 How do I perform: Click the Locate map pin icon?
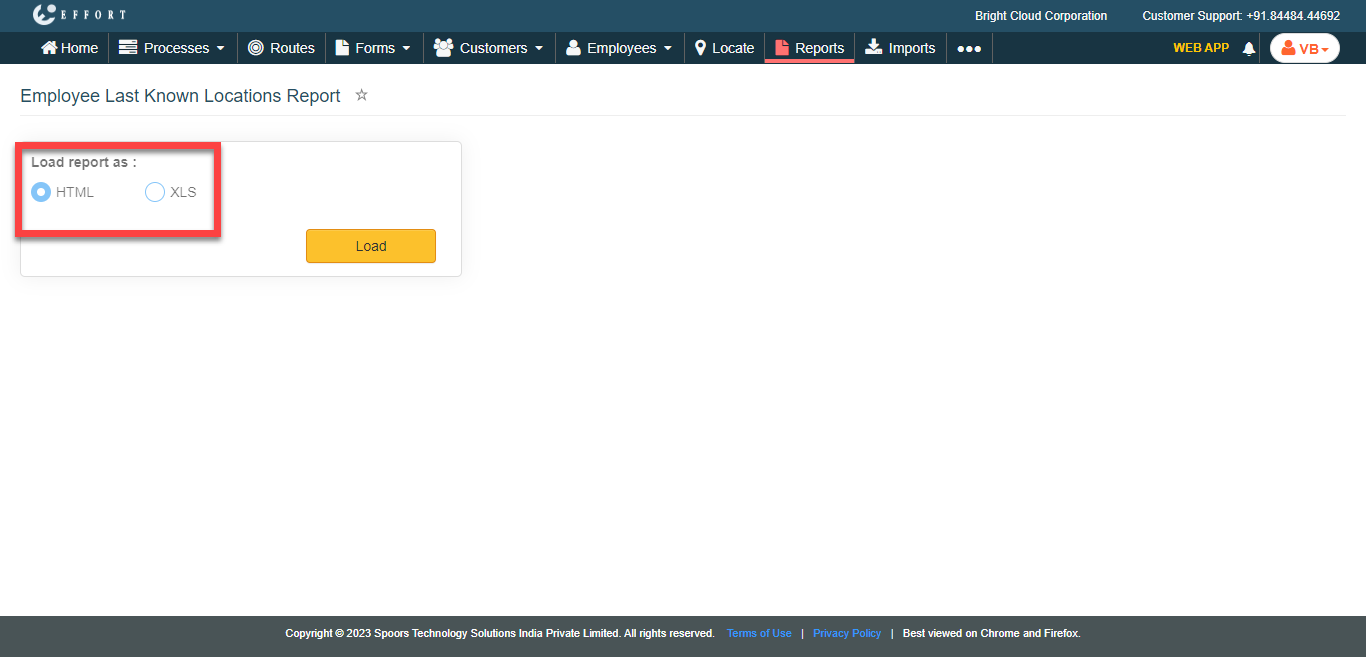coord(701,48)
